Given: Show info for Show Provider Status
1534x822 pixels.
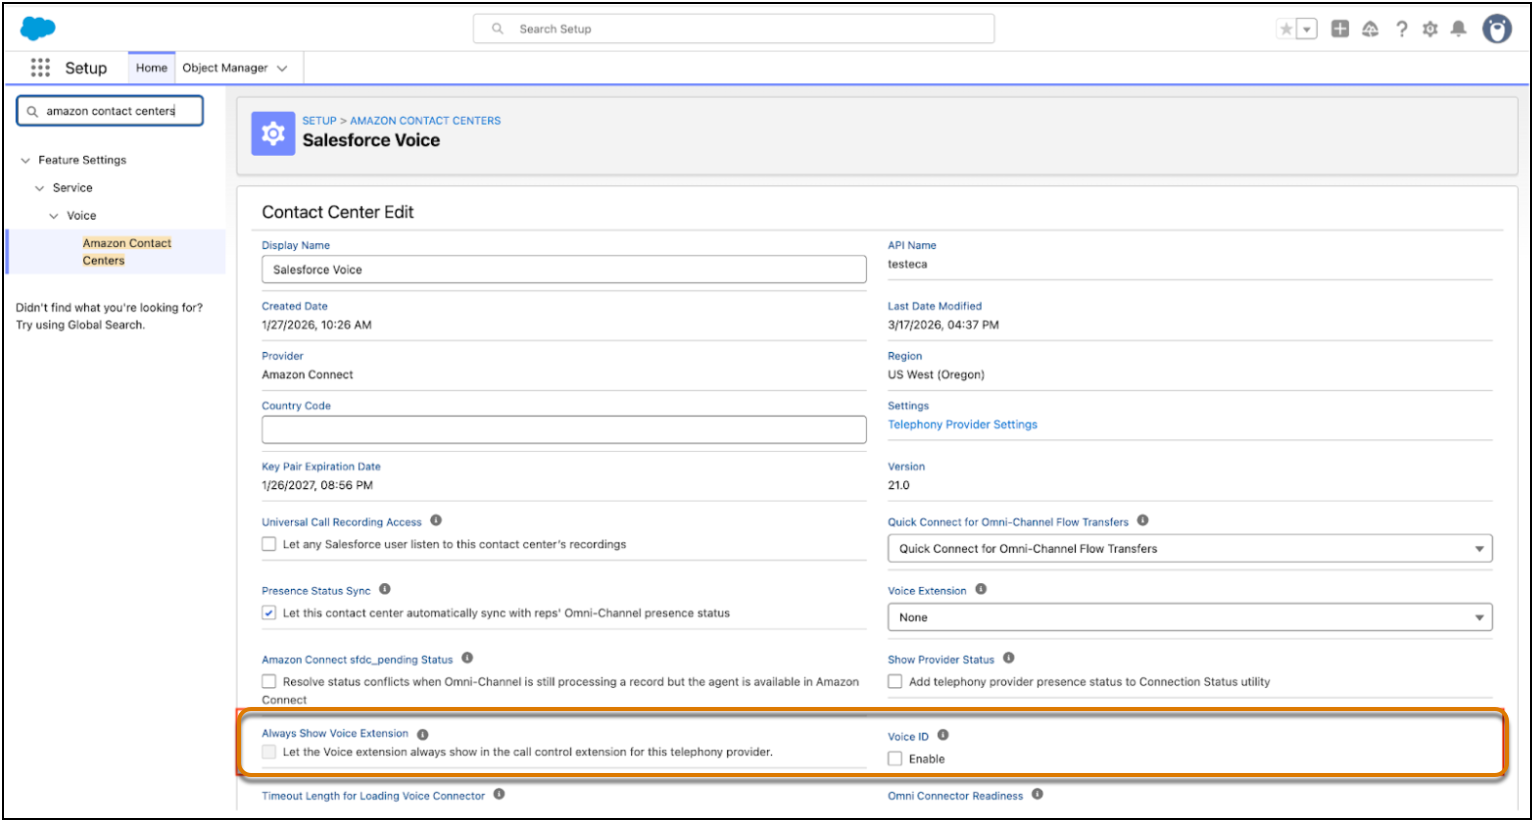Looking at the screenshot, I should [x=1009, y=658].
